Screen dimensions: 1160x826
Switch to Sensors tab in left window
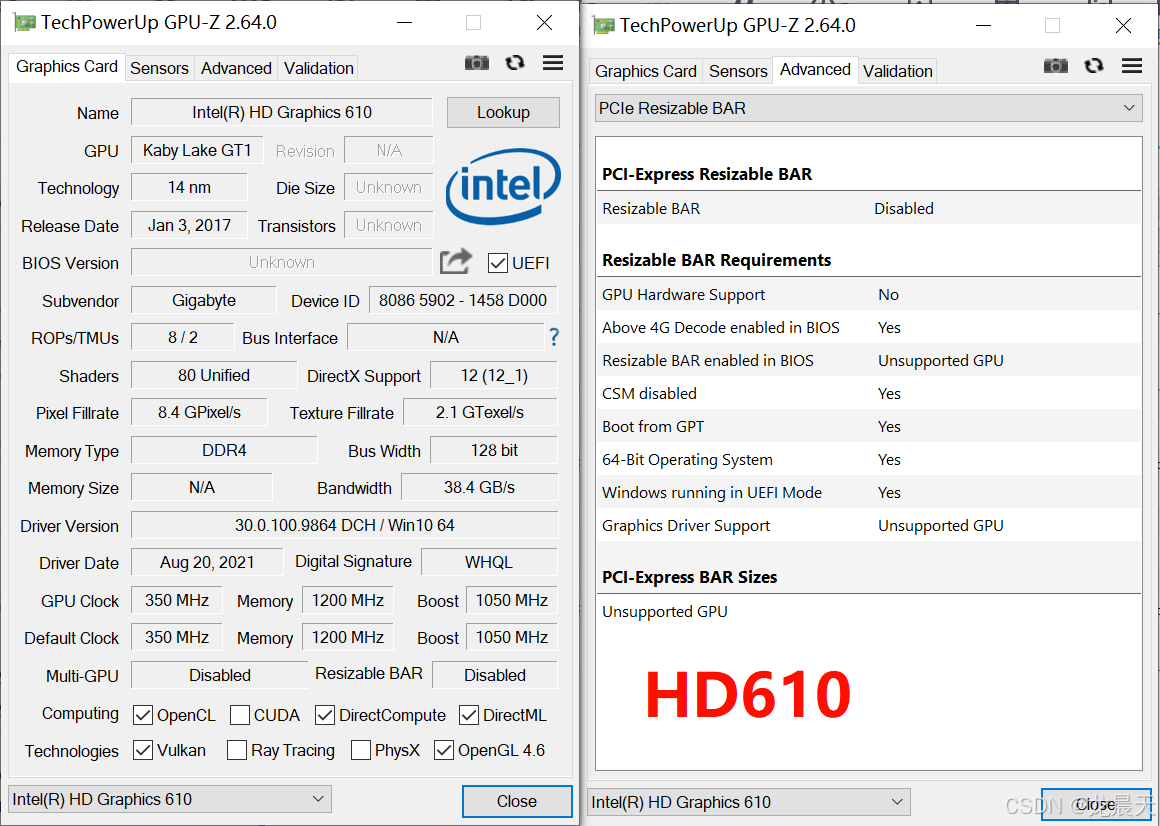click(159, 68)
